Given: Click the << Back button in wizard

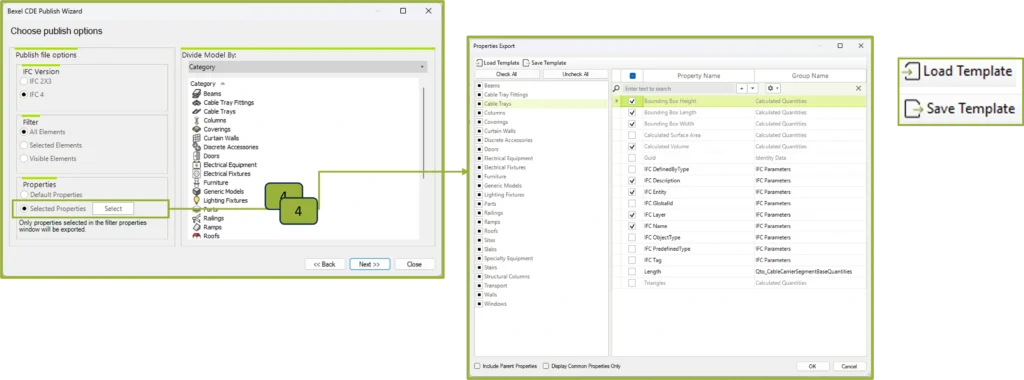Looking at the screenshot, I should point(325,264).
